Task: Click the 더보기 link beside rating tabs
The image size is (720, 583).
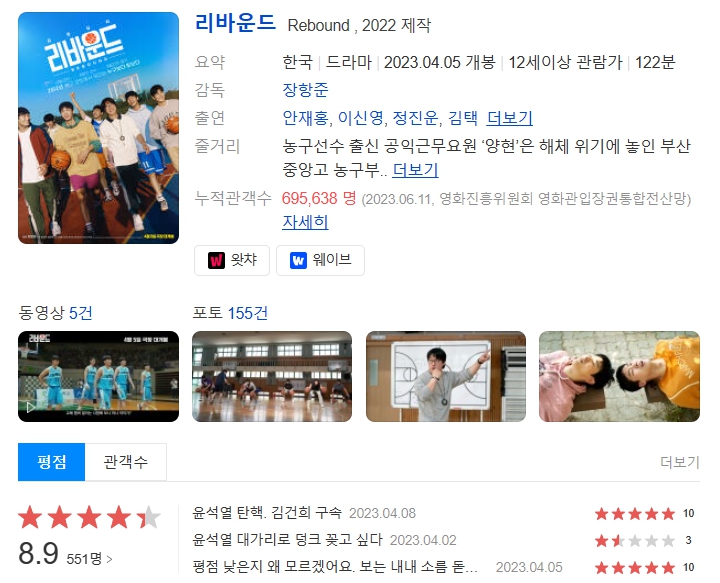Action: [680, 462]
